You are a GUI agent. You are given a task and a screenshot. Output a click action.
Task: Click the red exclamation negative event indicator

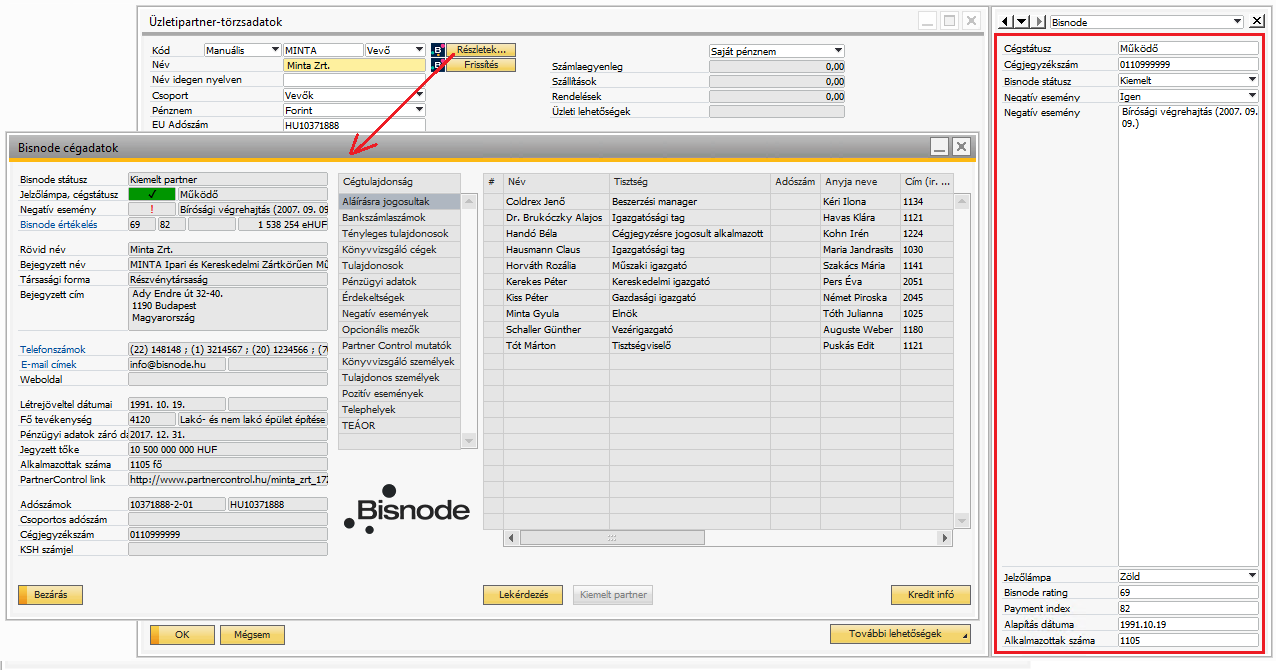click(152, 210)
